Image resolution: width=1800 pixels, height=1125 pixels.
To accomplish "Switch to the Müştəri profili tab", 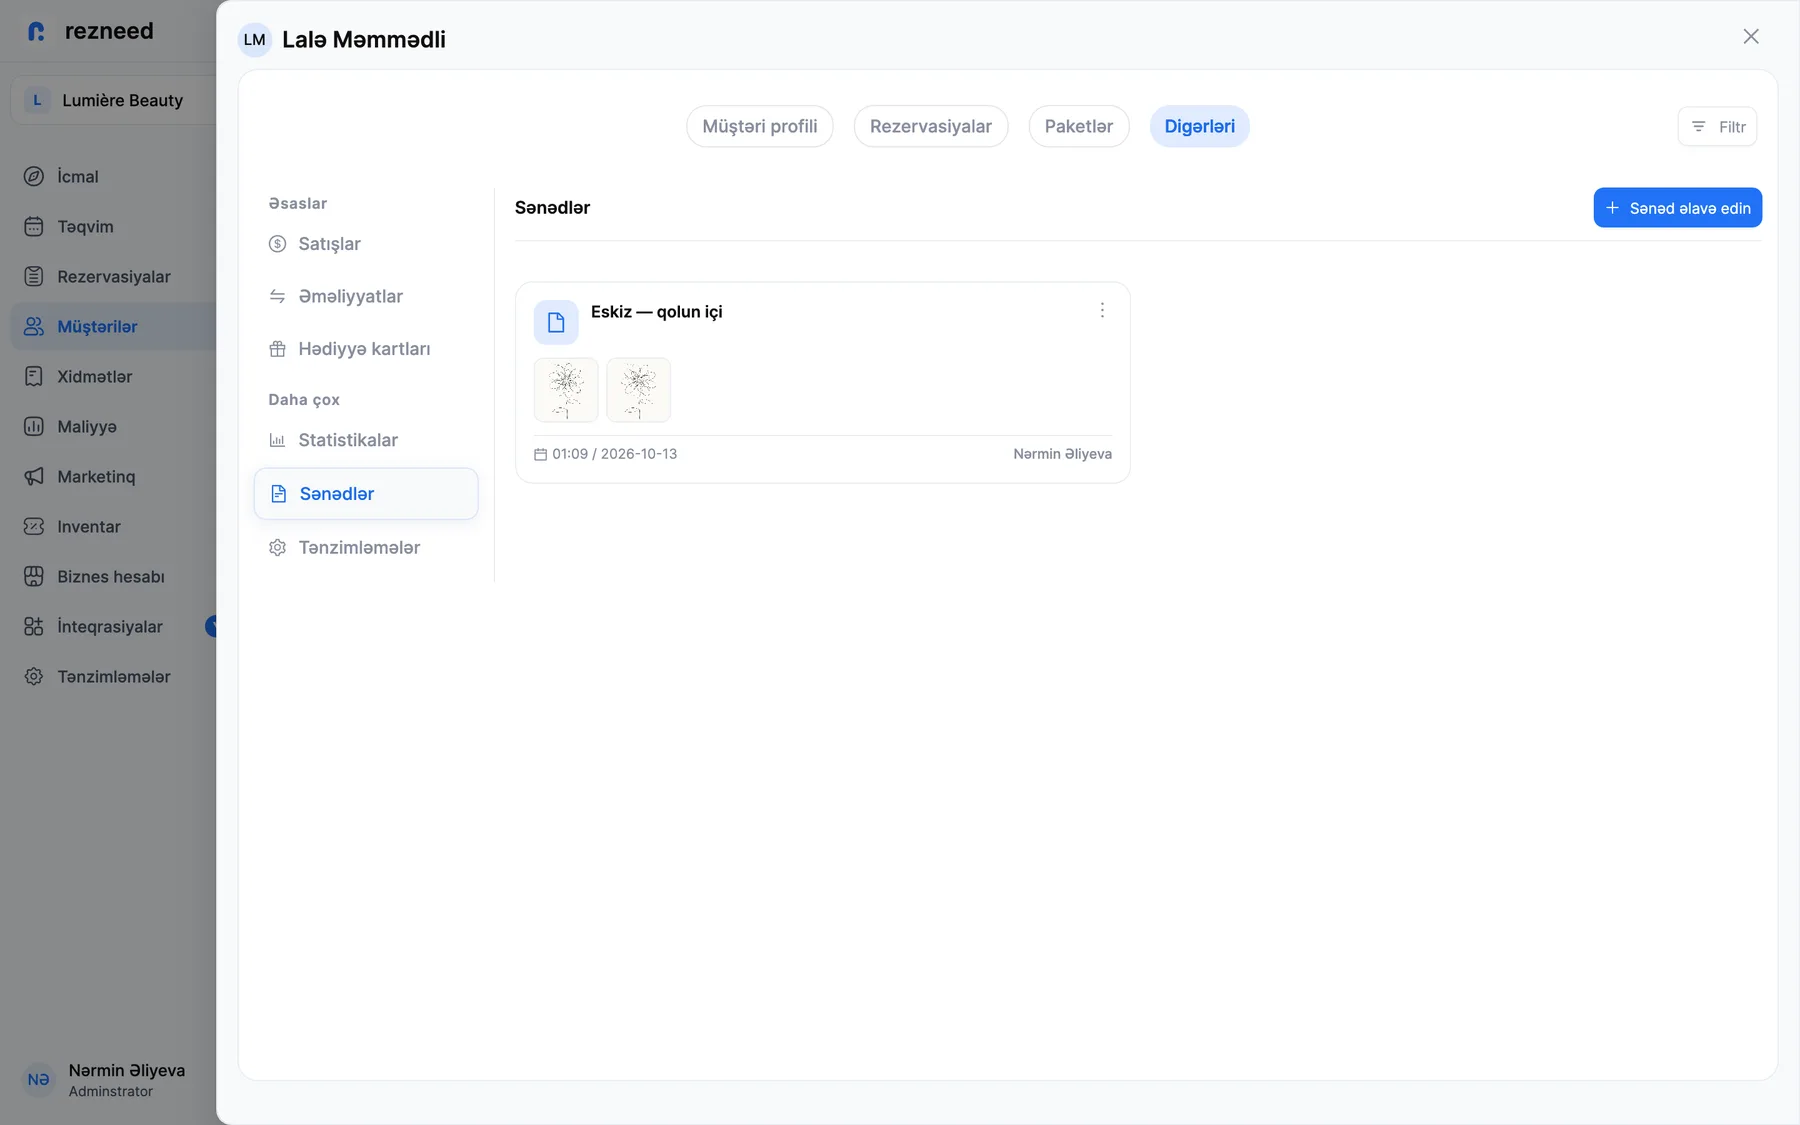I will pos(760,126).
